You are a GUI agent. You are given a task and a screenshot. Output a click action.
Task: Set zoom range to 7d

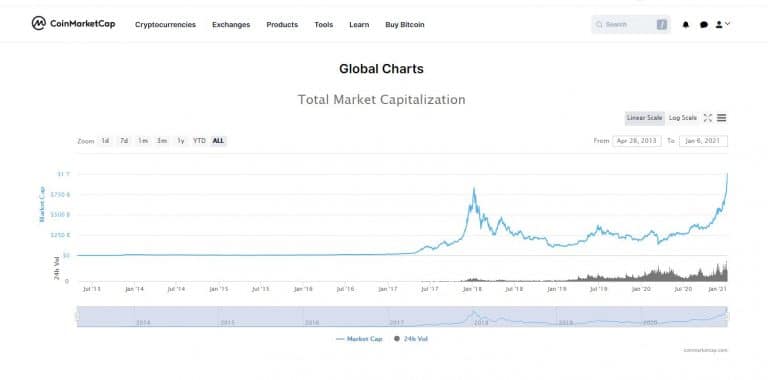point(124,141)
